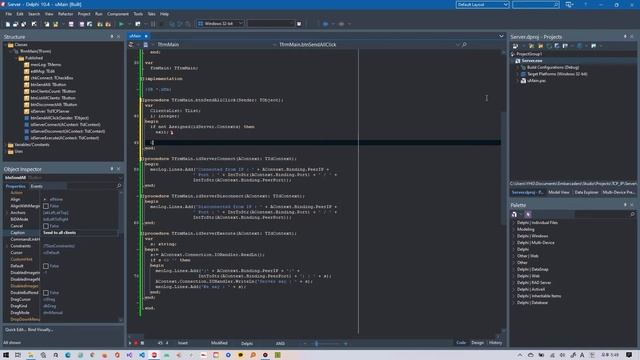Click the desktop layout icon in title bar

point(569,4)
